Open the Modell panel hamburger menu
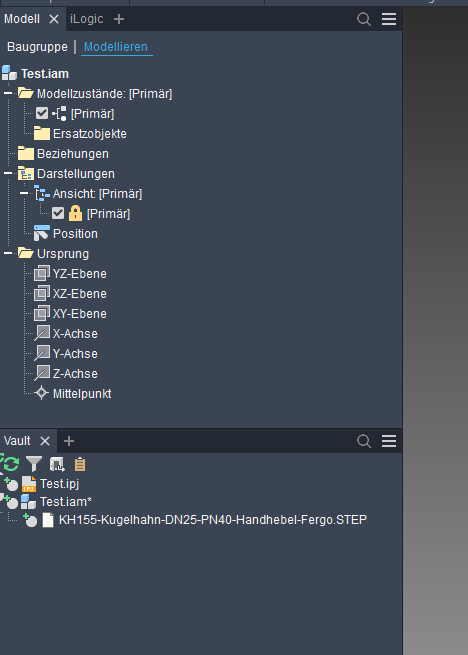Image resolution: width=468 pixels, height=655 pixels. (389, 19)
